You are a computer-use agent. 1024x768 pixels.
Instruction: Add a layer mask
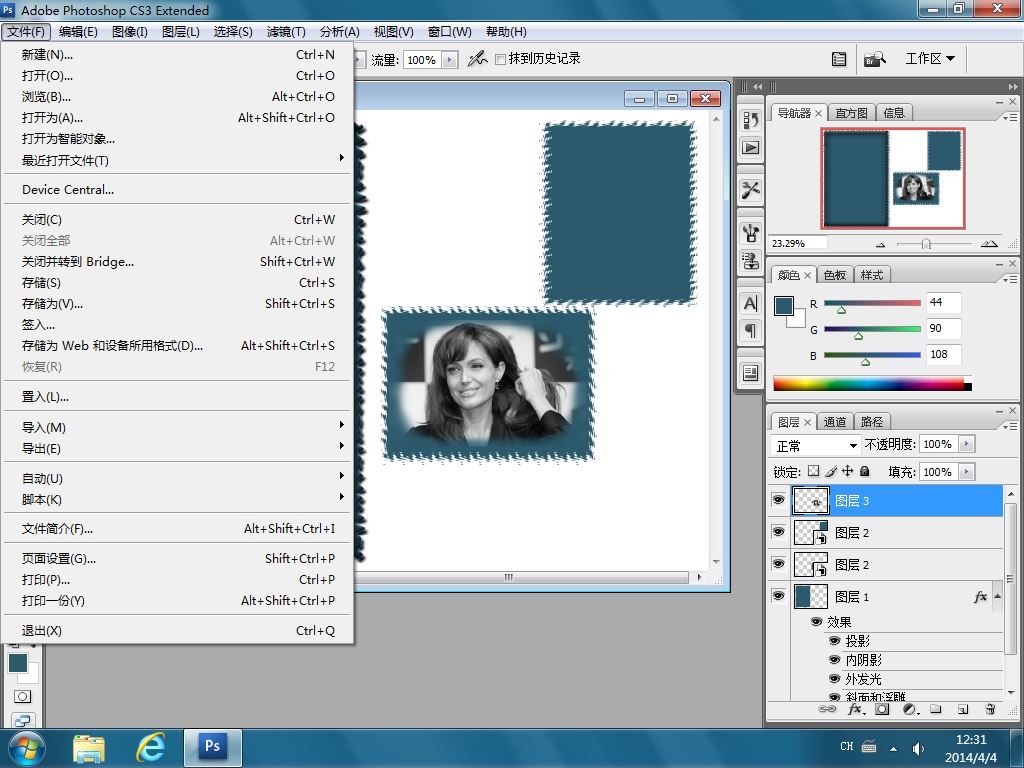coord(882,709)
